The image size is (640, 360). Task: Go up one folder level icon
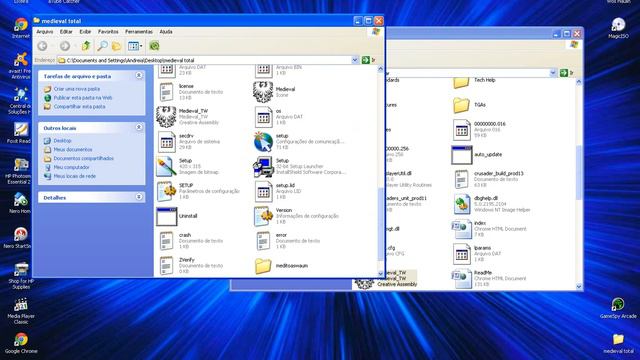[x=86, y=46]
